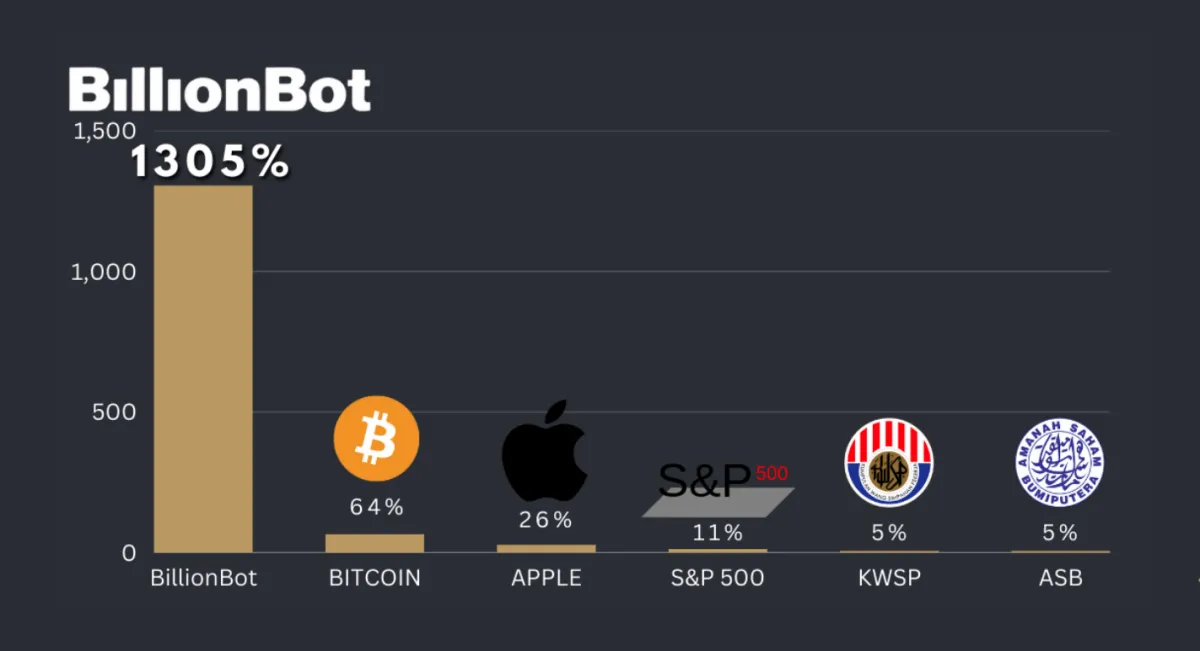The width and height of the screenshot is (1200, 651).
Task: Click the 1305% value label
Action: (210, 163)
